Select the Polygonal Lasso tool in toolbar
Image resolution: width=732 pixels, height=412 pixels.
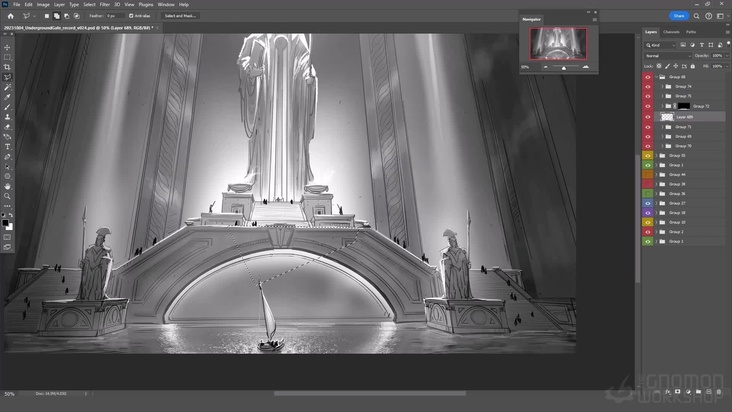coord(7,77)
